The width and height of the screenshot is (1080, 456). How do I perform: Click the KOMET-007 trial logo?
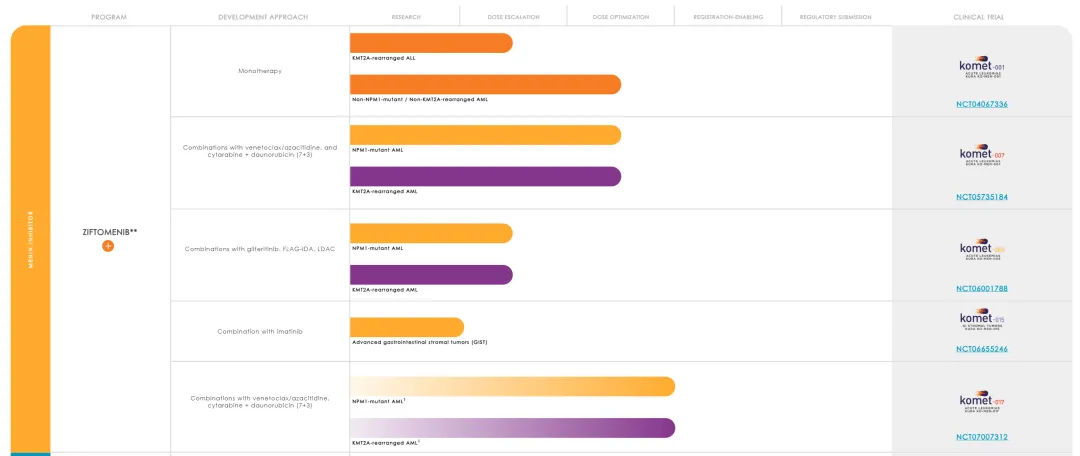981,157
